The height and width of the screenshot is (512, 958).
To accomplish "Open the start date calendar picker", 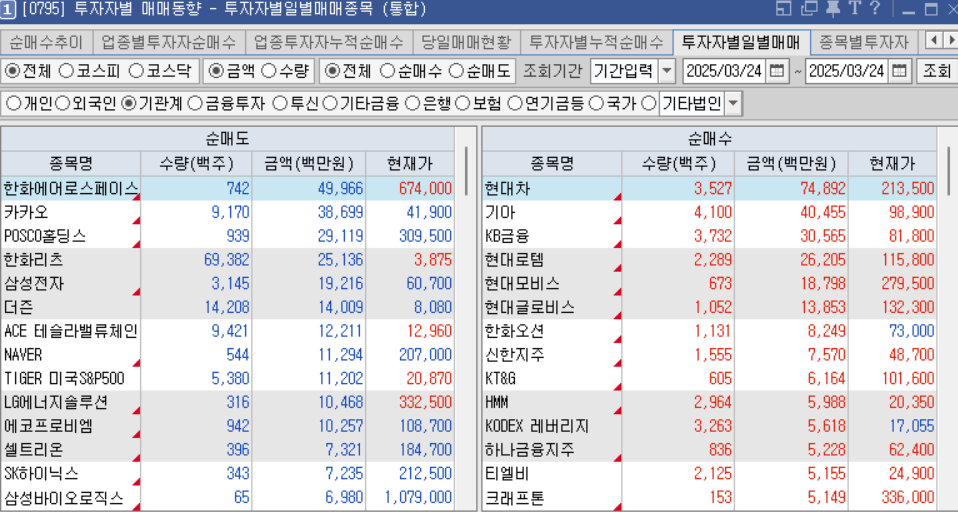I will (777, 71).
